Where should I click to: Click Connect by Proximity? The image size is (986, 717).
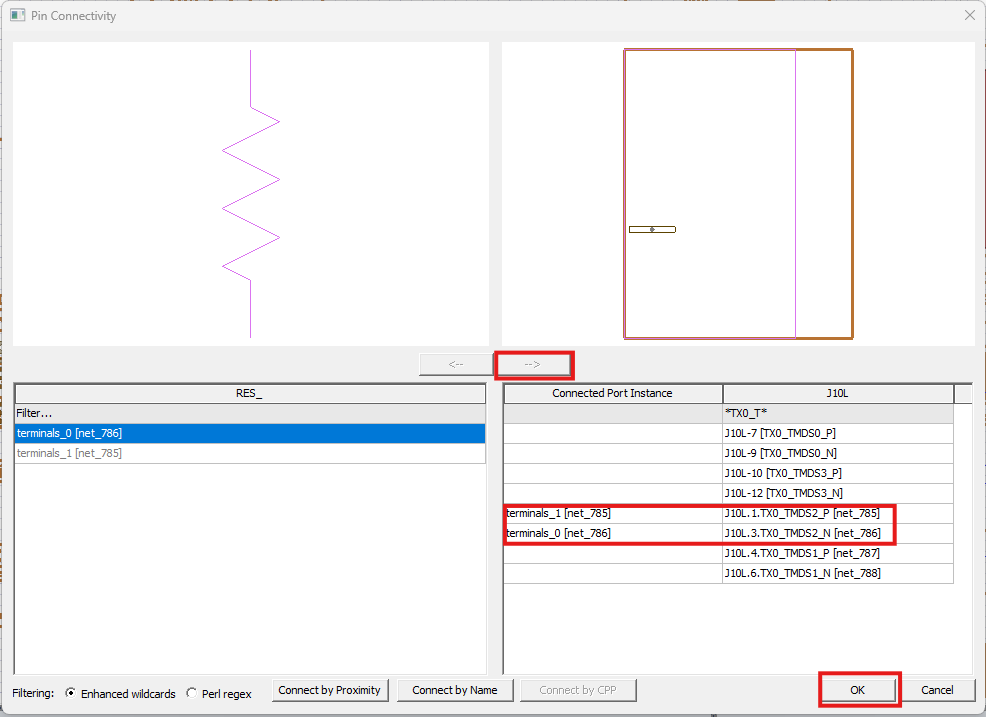330,690
